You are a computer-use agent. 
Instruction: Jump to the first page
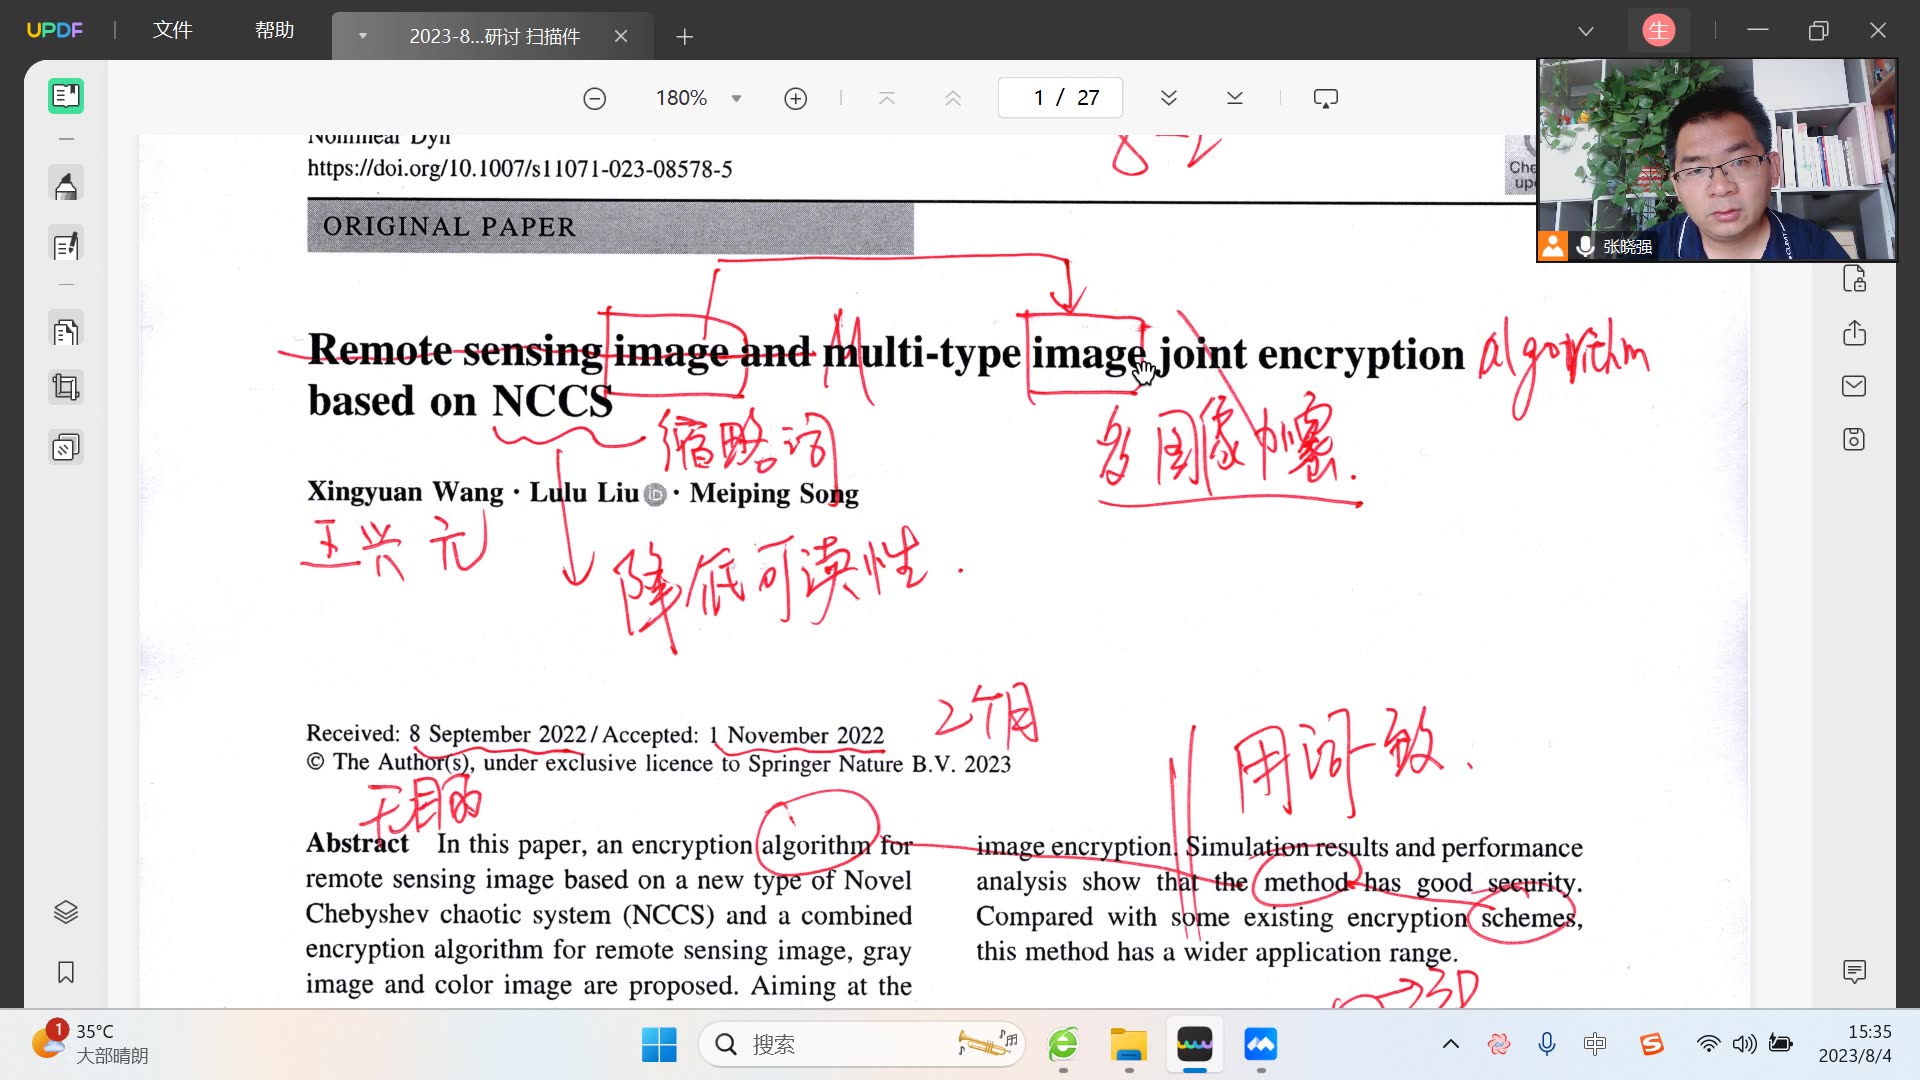pyautogui.click(x=887, y=98)
